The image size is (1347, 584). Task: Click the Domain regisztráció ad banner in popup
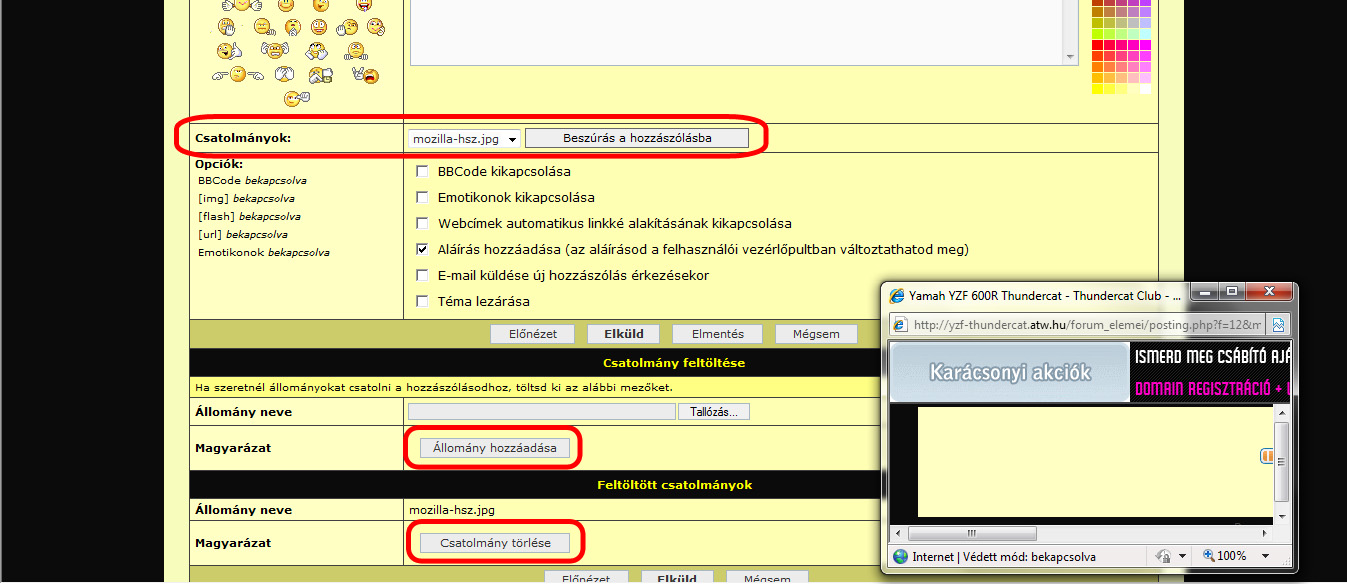(x=1211, y=373)
